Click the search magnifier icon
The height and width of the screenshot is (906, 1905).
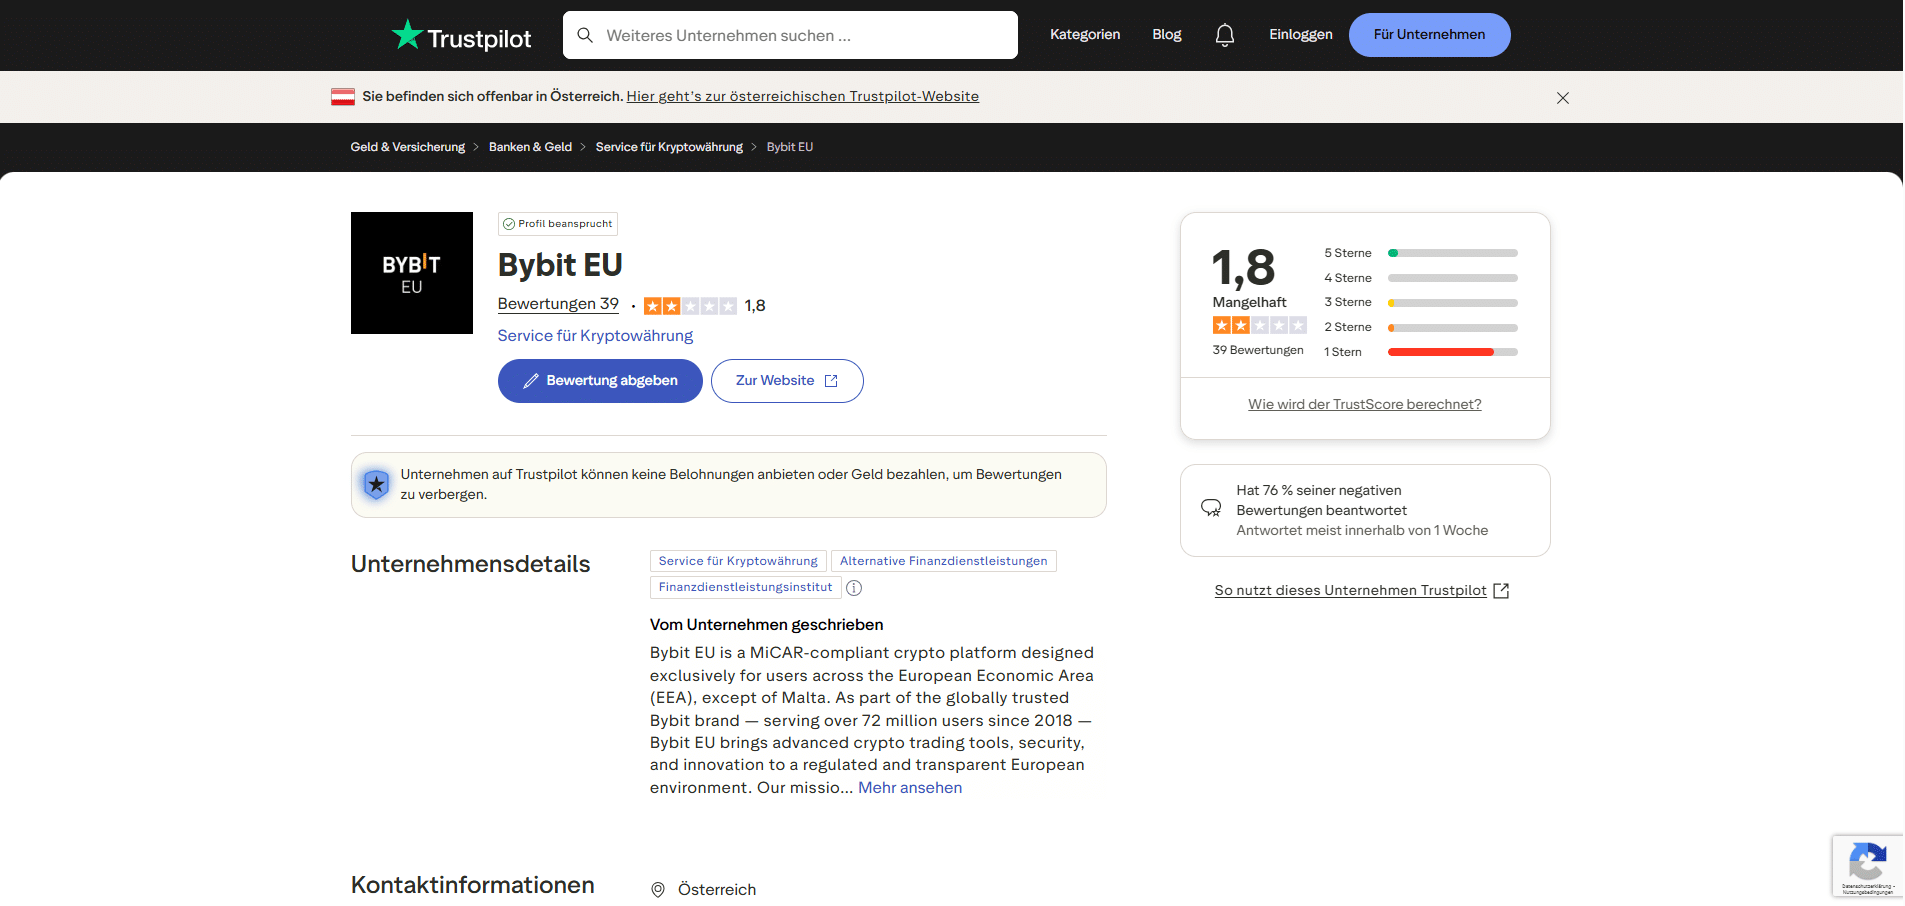click(586, 35)
